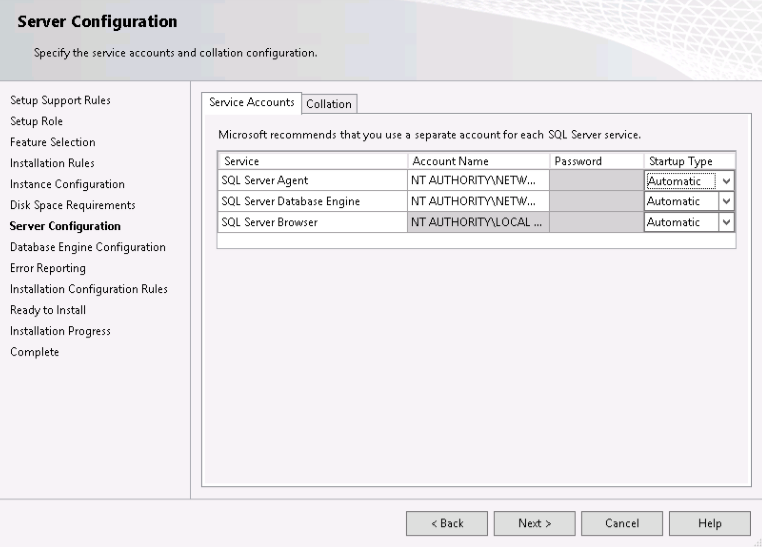The image size is (762, 547).
Task: Select Installation Configuration Rules step in sidebar
Action: point(88,289)
